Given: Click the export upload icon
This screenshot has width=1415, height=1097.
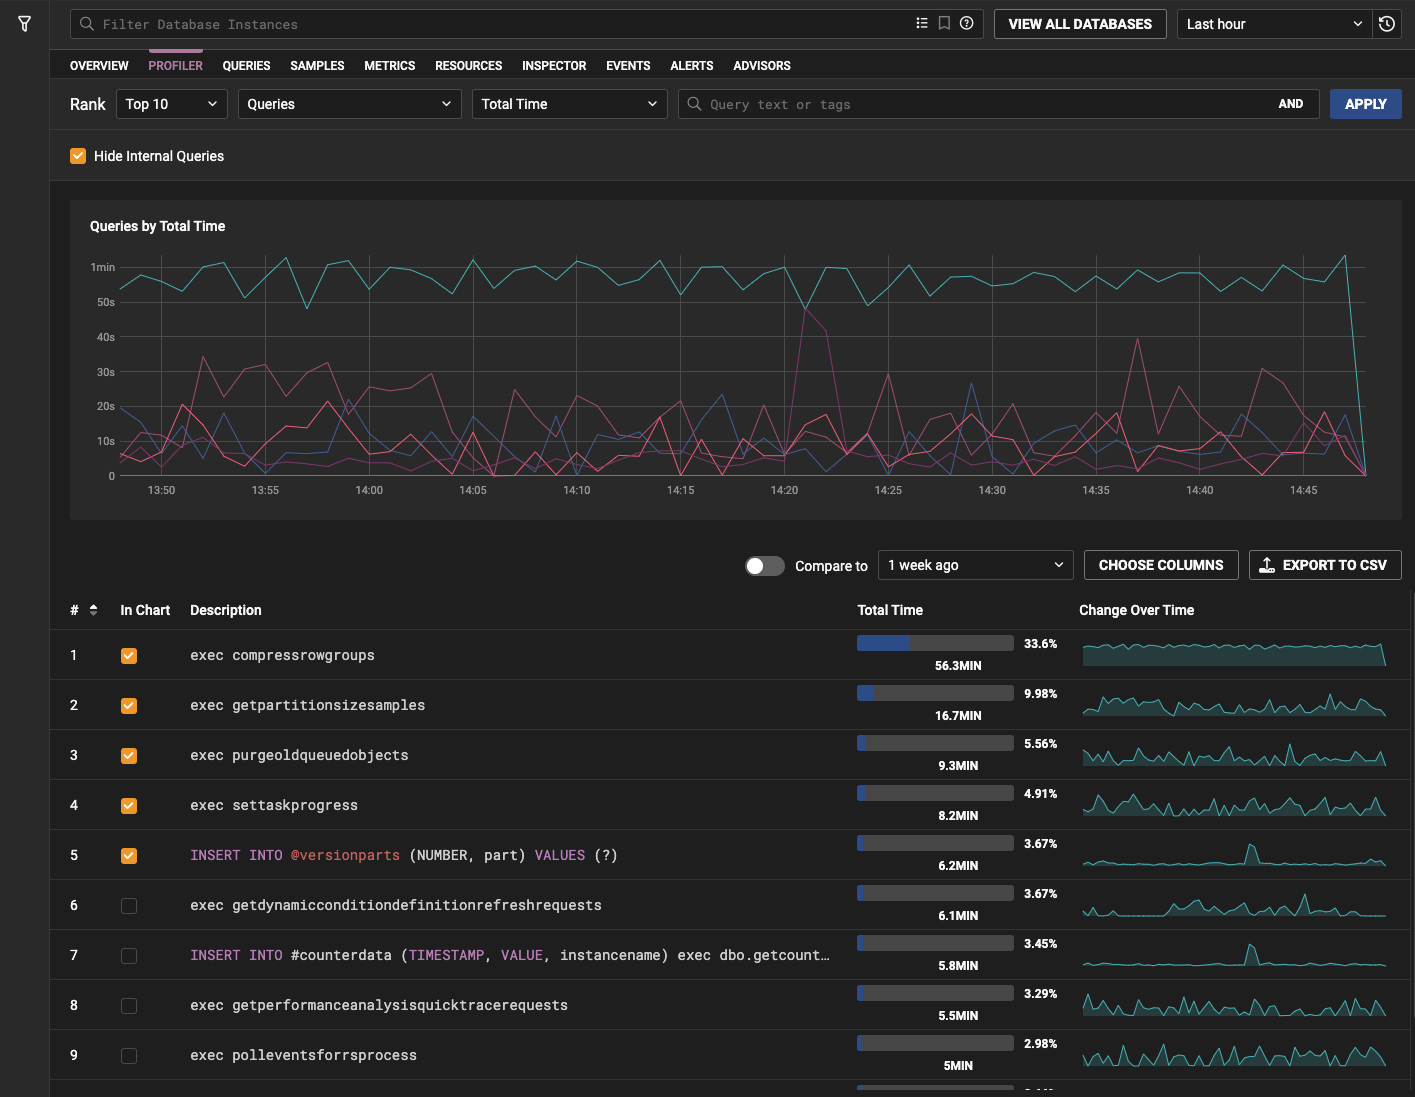Looking at the screenshot, I should pos(1267,565).
